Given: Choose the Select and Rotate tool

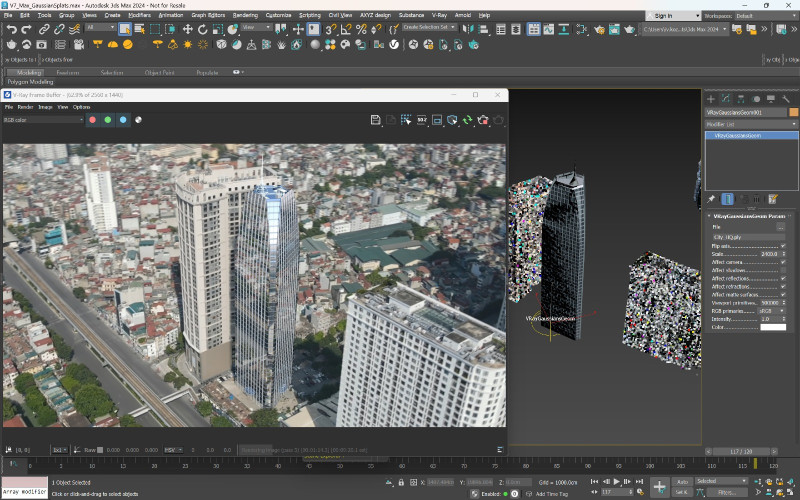Looking at the screenshot, I should pos(203,29).
